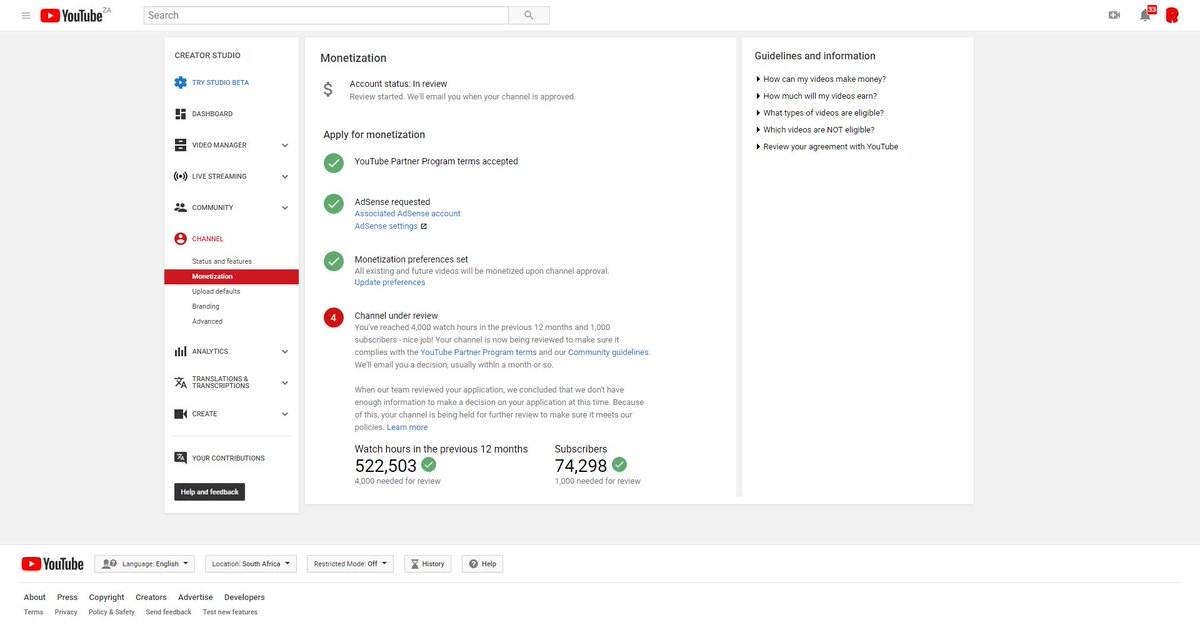Open the Advanced channel menu item
The image size is (1200, 635).
[207, 321]
